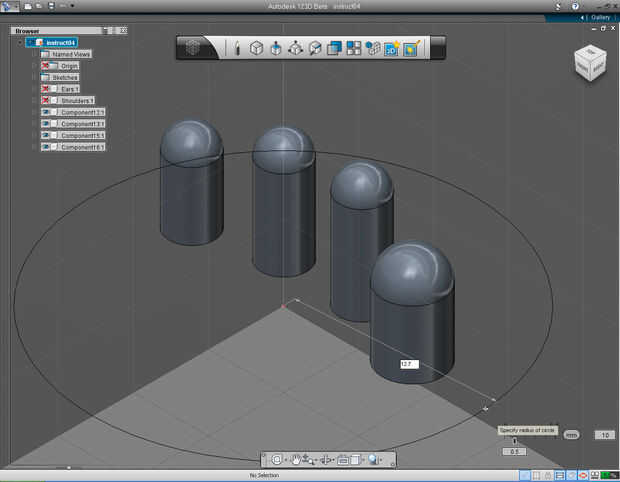Select Component16:1 in the browser
The width and height of the screenshot is (620, 482).
[83, 147]
